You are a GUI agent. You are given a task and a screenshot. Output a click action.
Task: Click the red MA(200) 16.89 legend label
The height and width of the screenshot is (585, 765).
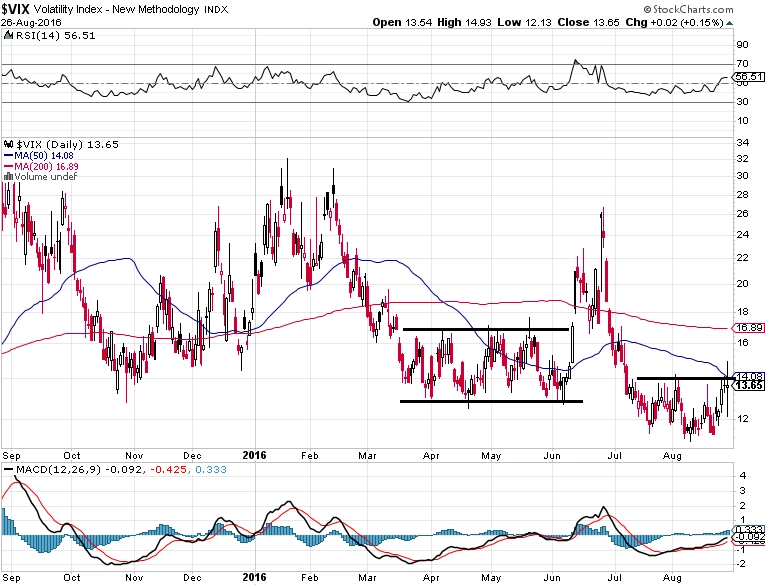[x=46, y=166]
